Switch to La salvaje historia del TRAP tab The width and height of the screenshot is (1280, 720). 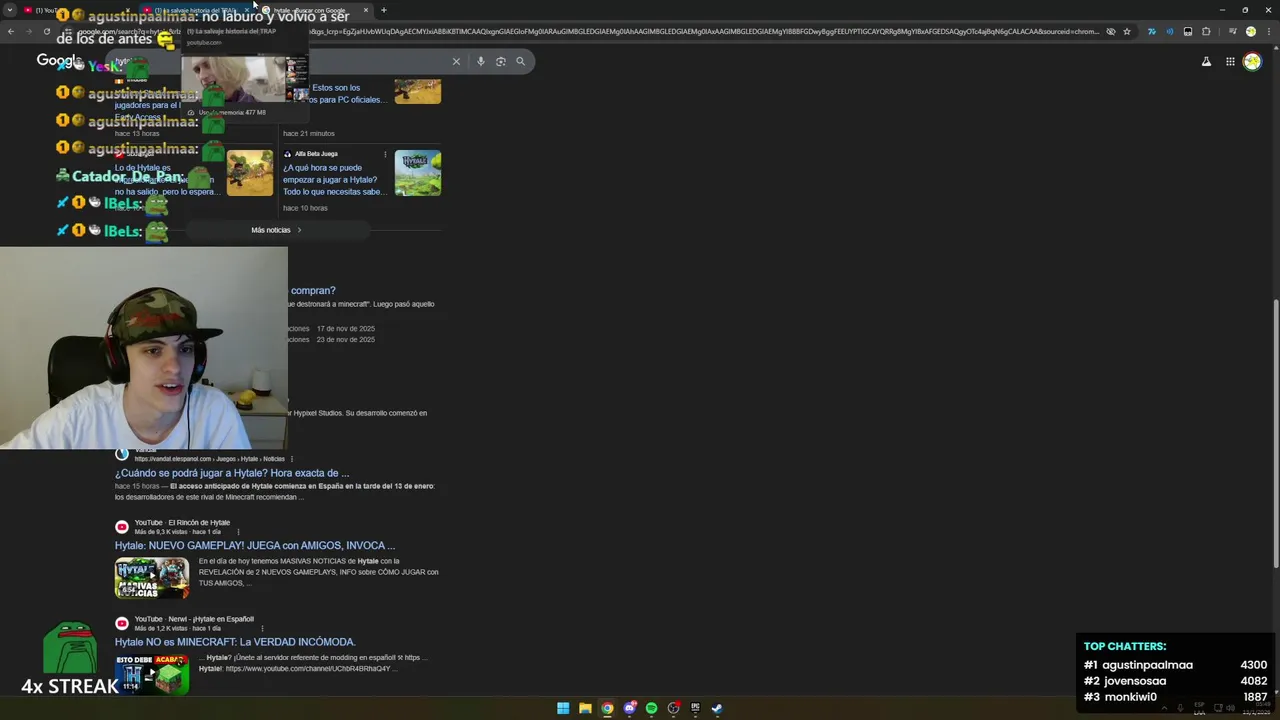click(196, 10)
